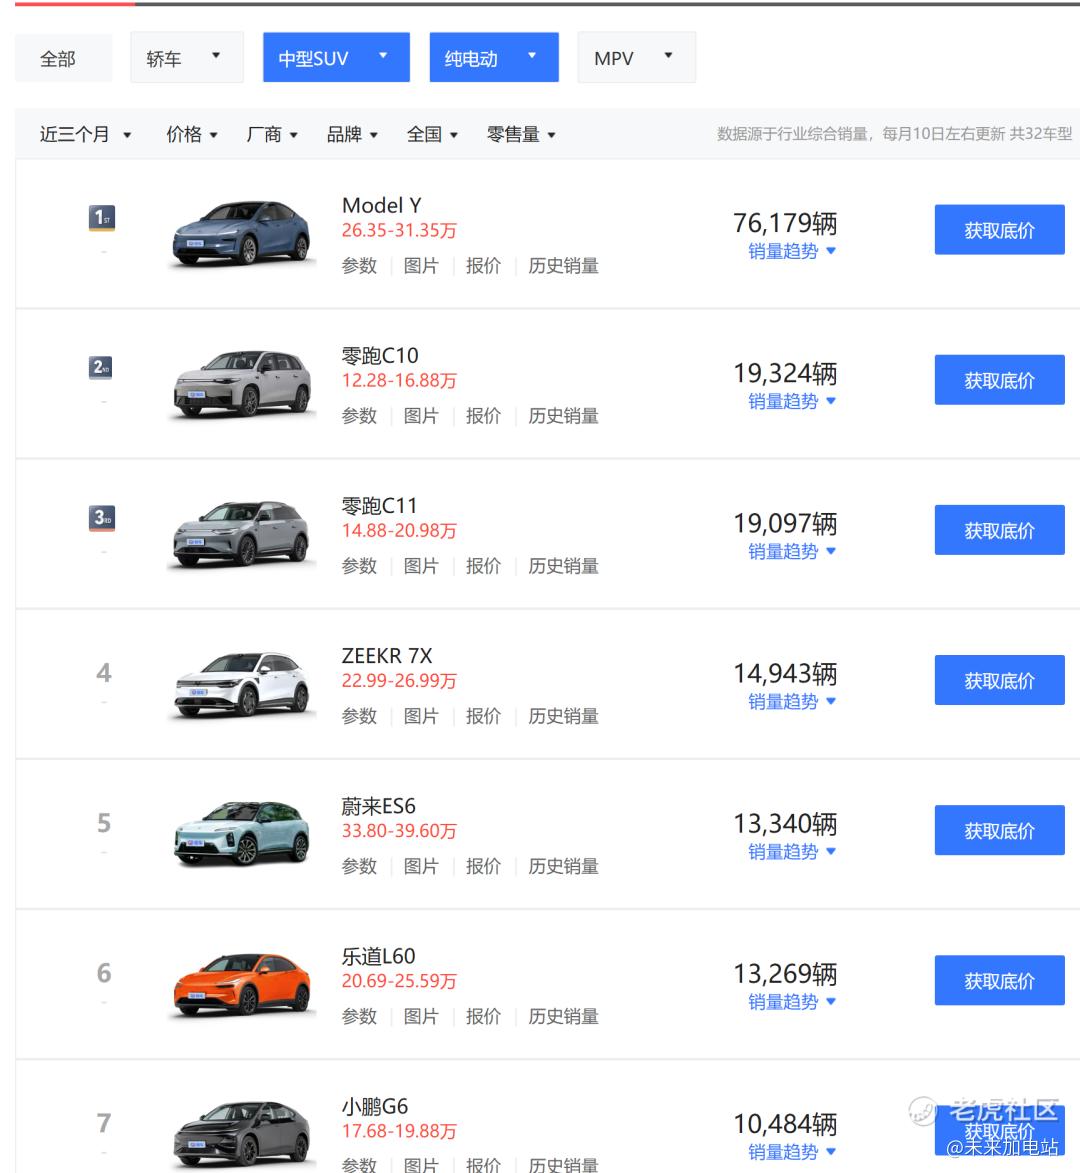
Task: View 图片 for 蔚来ES6
Action: coord(420,867)
